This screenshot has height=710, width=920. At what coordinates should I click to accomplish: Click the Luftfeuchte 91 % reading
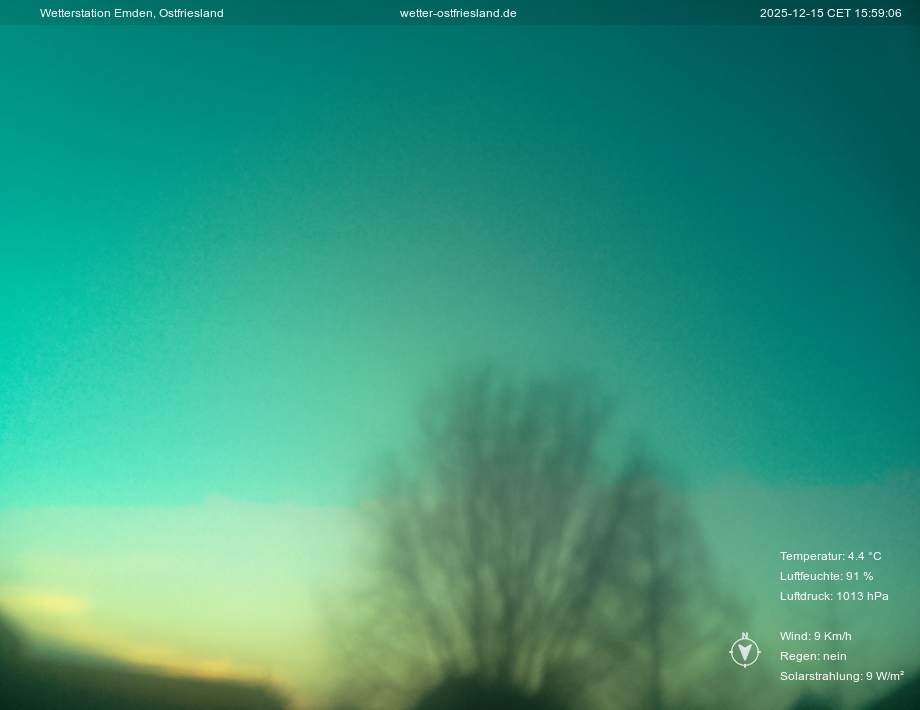point(826,576)
